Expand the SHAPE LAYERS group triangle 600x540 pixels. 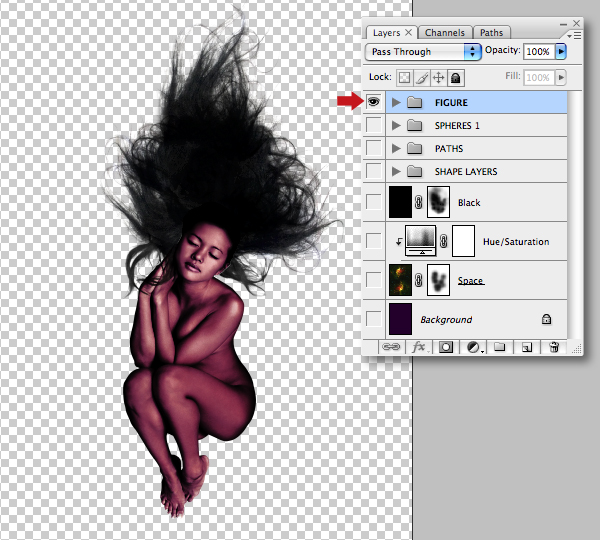point(396,171)
